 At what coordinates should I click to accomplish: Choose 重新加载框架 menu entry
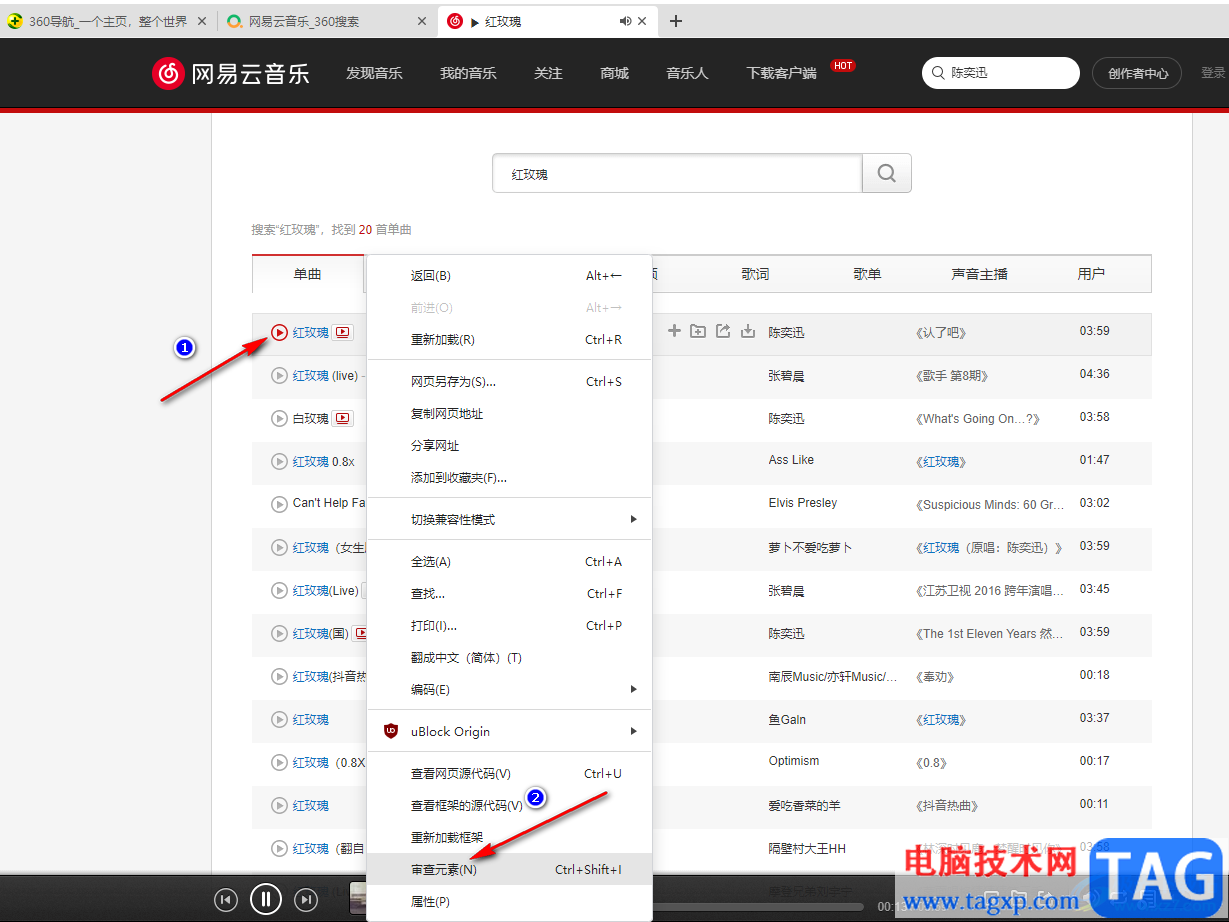coord(510,837)
